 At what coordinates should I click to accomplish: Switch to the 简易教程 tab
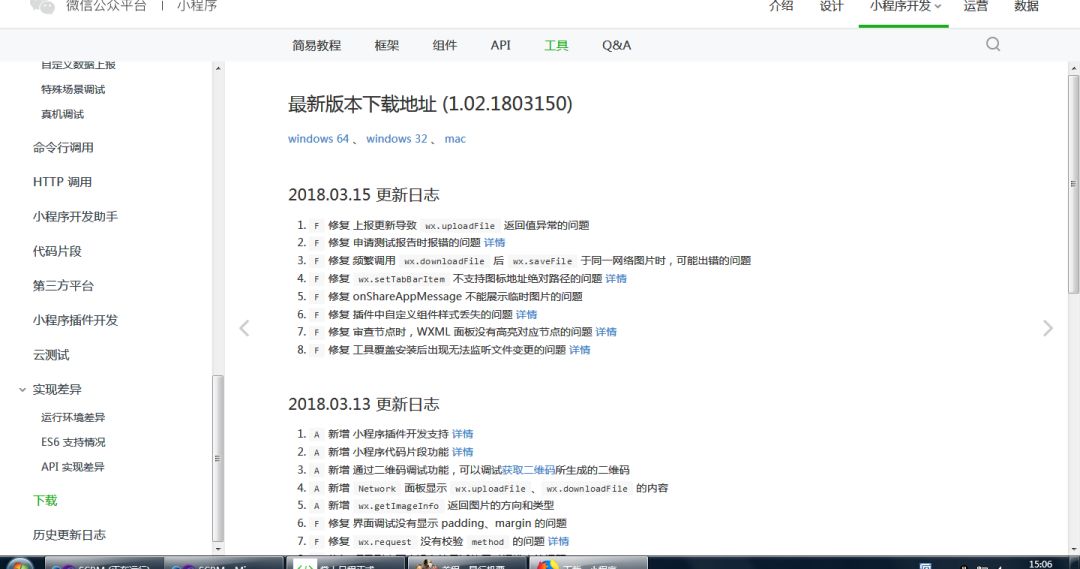(x=317, y=45)
